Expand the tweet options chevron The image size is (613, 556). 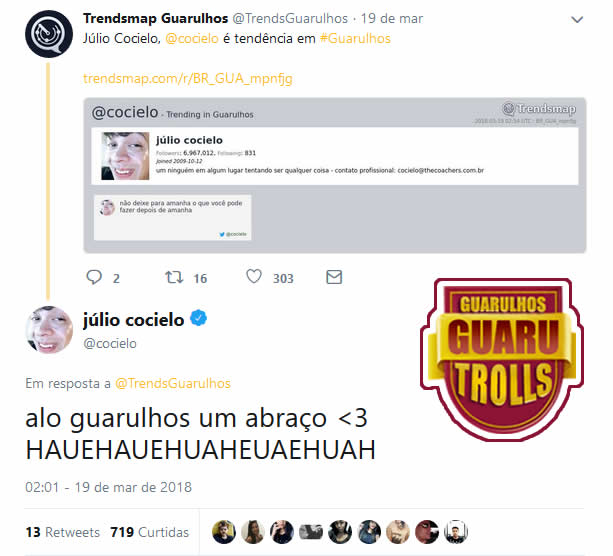coord(577,19)
